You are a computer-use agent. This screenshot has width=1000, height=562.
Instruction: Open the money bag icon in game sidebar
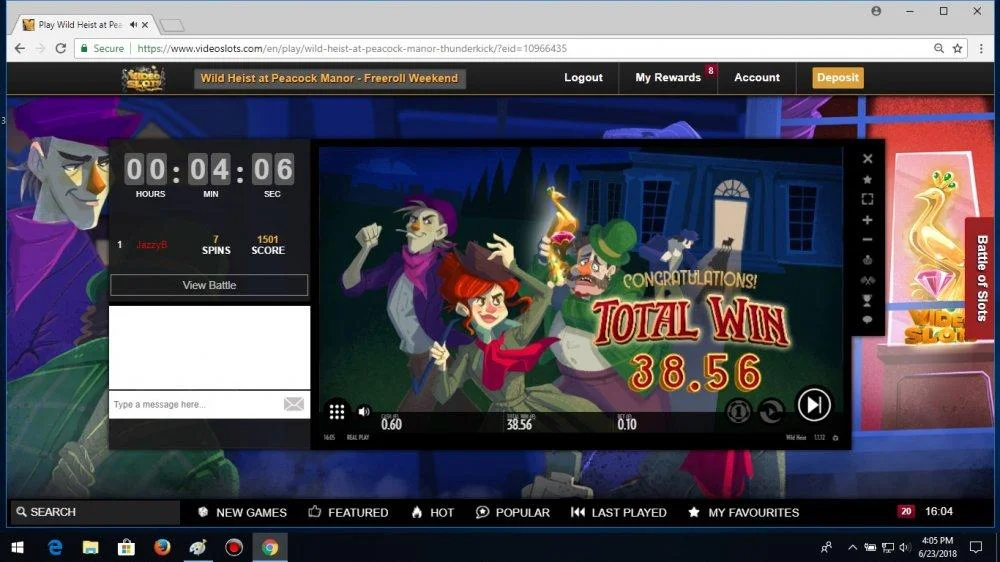point(867,260)
